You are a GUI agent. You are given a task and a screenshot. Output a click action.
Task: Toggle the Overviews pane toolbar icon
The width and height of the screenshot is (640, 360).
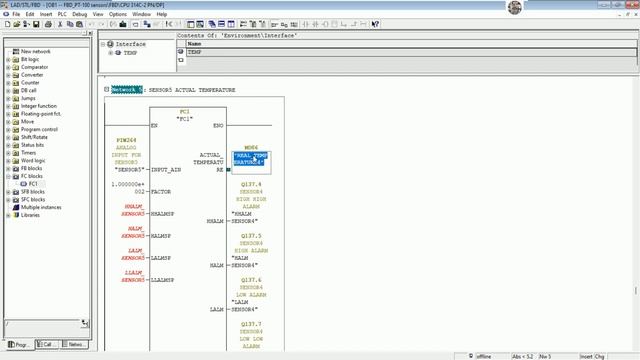pyautogui.click(x=191, y=24)
